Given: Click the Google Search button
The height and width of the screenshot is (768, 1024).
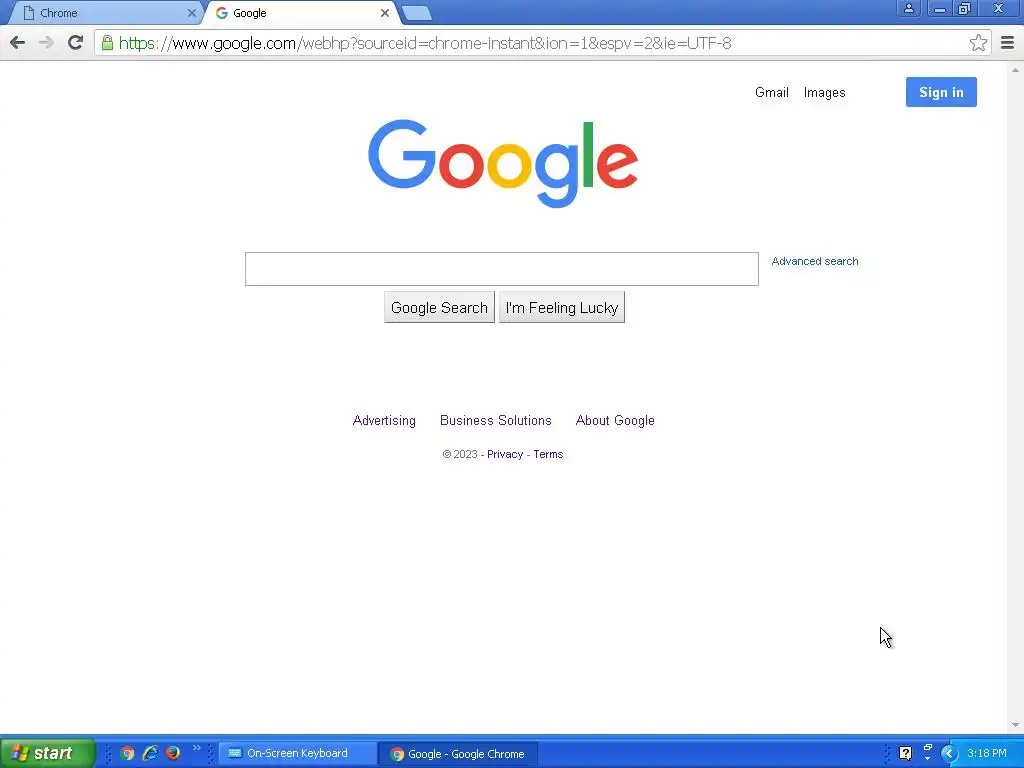Looking at the screenshot, I should pos(439,308).
